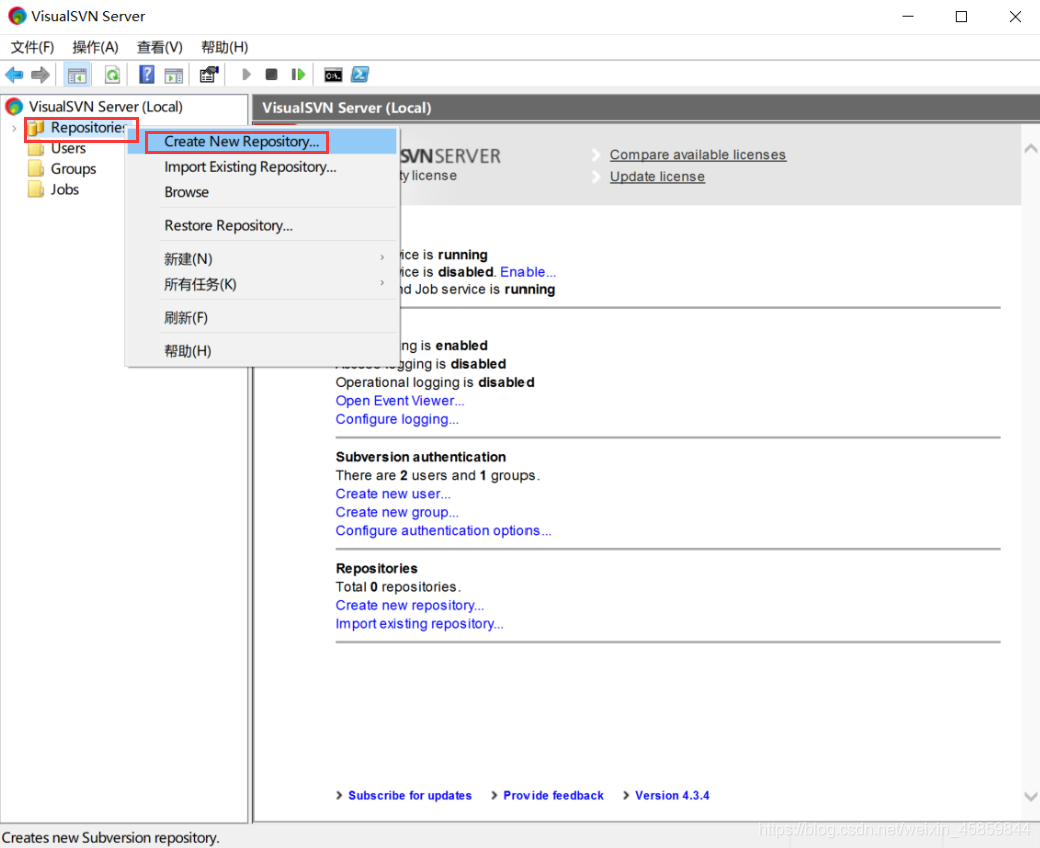
Task: Click the Jobs folder icon
Action: pos(36,190)
